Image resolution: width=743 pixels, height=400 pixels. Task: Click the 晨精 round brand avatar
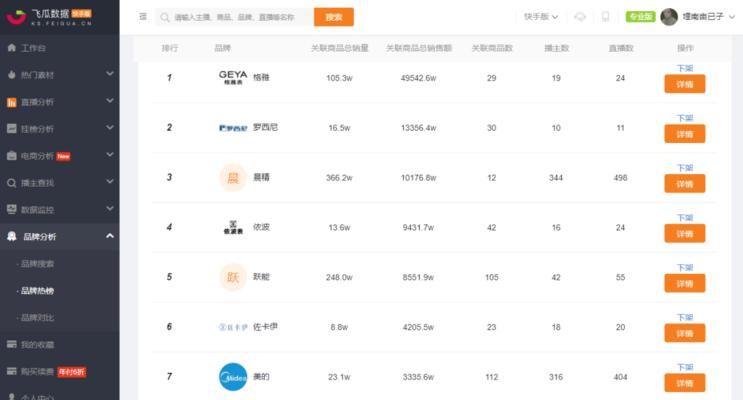(233, 178)
